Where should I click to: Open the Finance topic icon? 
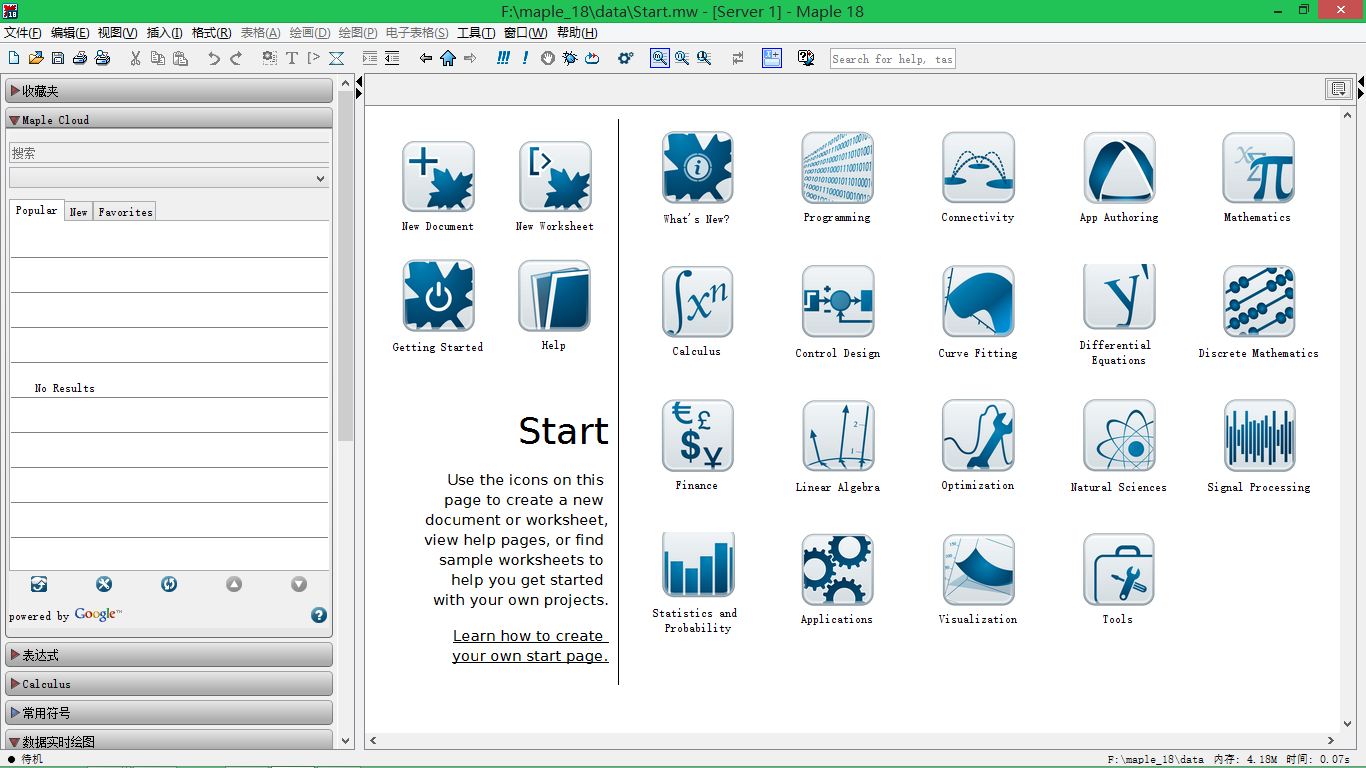(x=697, y=436)
